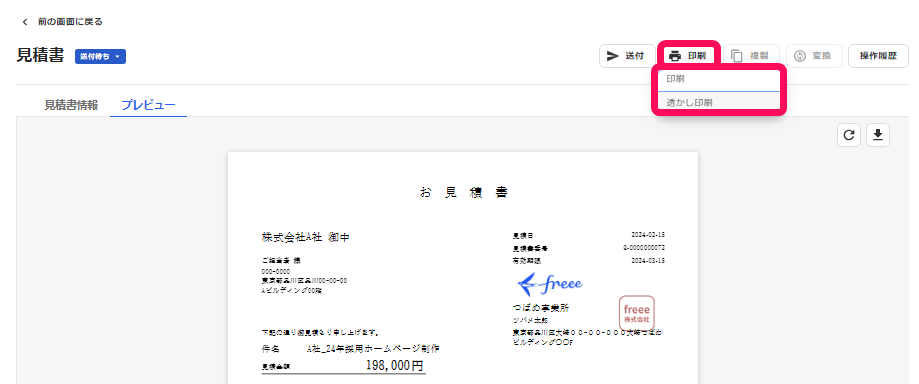Click 株式会社A社 御中 recipient text
This screenshot has width=919, height=384.
[x=305, y=237]
